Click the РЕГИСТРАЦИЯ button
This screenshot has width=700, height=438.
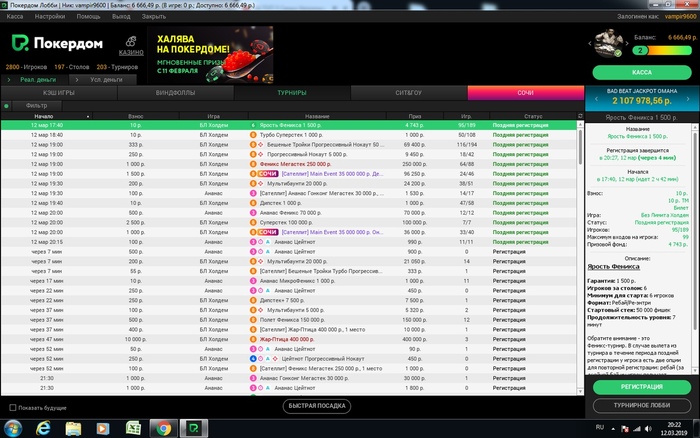642,387
